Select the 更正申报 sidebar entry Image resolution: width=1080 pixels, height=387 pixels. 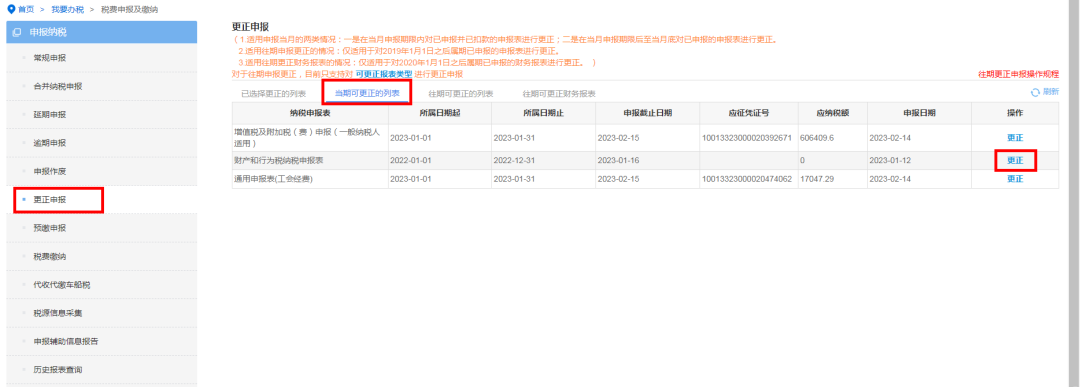[50, 200]
